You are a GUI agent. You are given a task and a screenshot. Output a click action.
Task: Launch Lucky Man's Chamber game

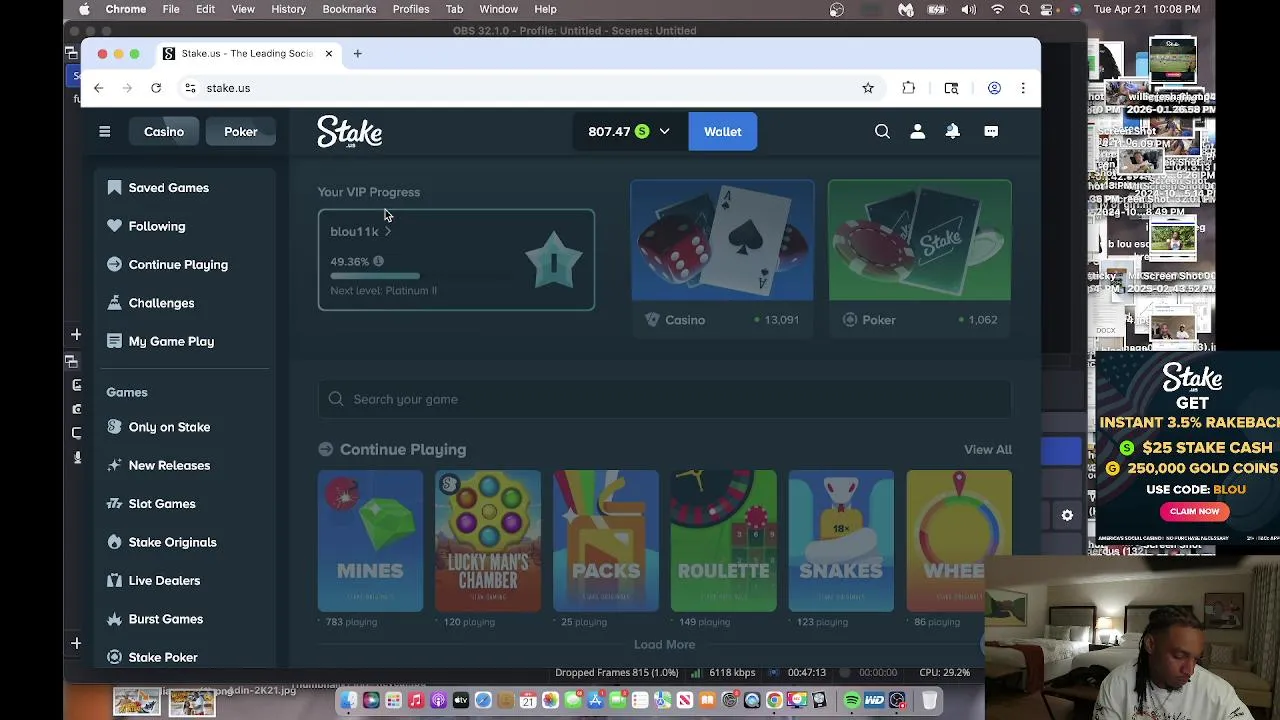point(488,541)
